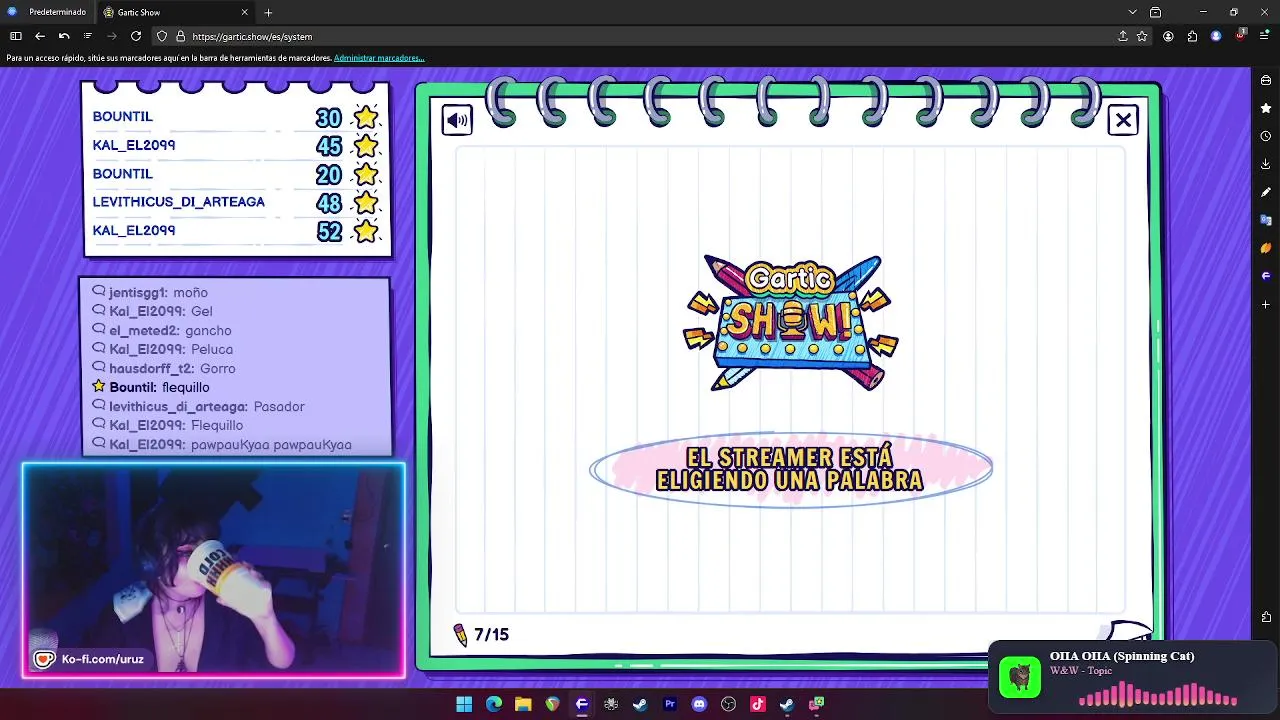Open Discord from the taskbar
Image resolution: width=1280 pixels, height=720 pixels.
pos(699,704)
